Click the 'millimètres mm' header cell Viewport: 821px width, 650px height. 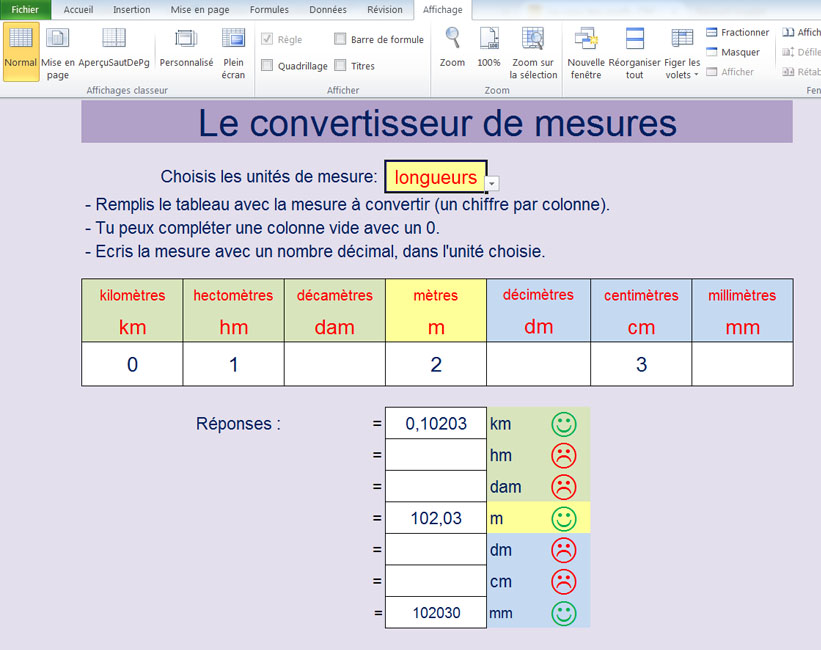(742, 311)
